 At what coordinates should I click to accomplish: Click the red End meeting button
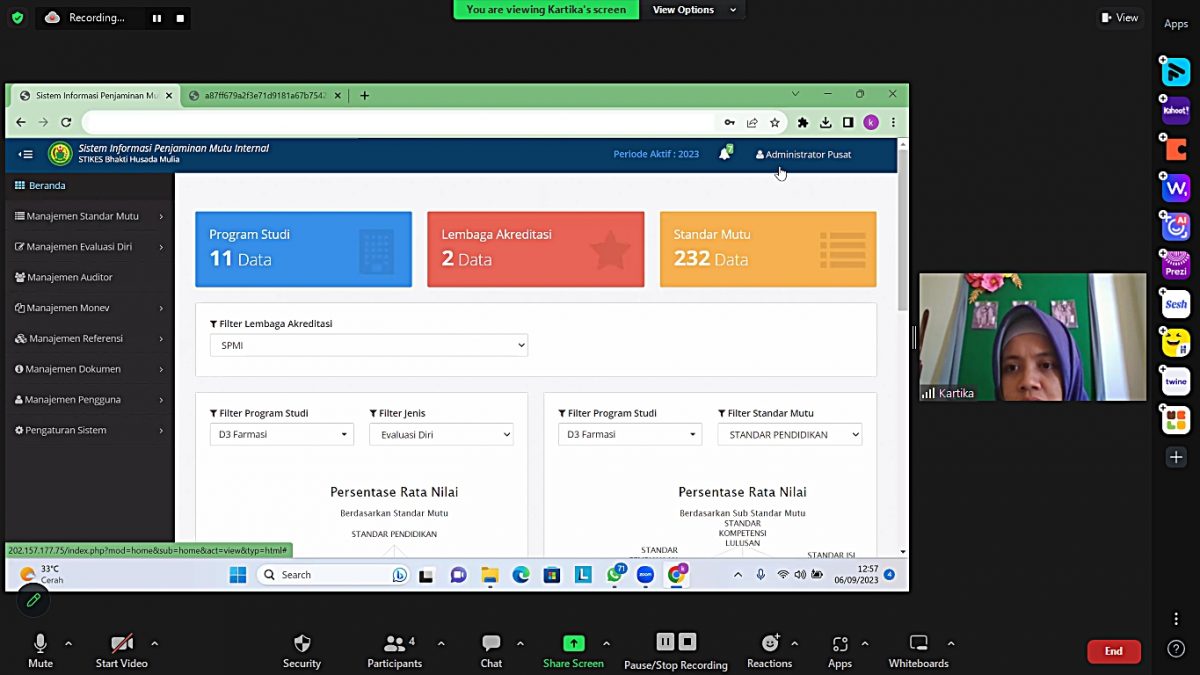tap(1113, 651)
